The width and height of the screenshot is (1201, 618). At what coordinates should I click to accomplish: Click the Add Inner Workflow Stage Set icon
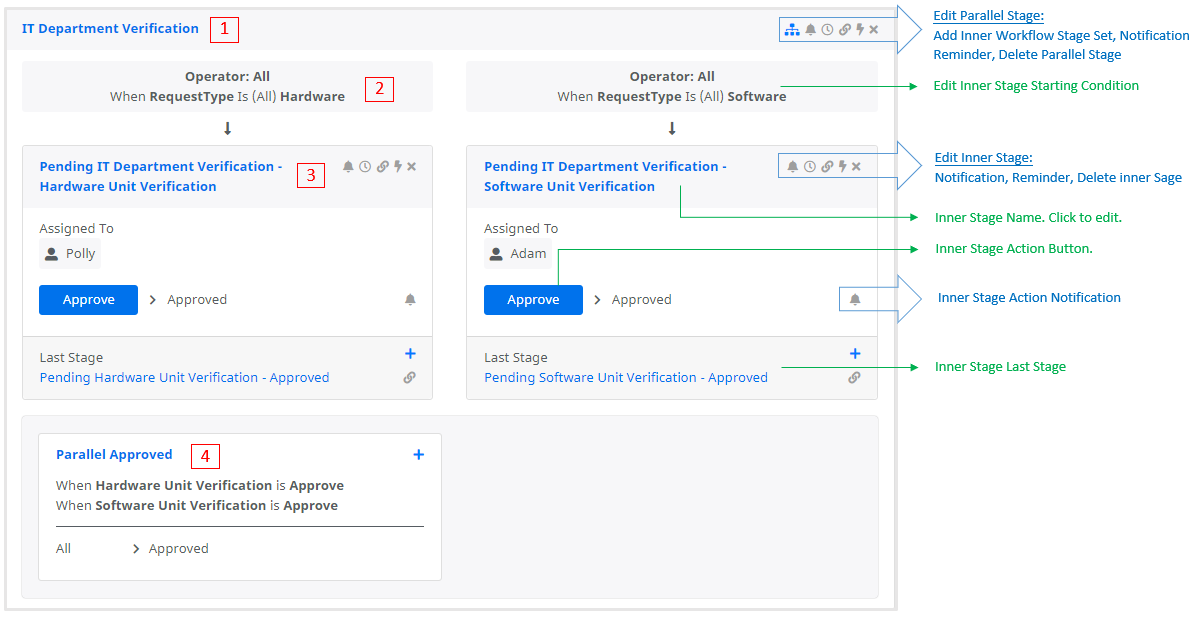(792, 30)
